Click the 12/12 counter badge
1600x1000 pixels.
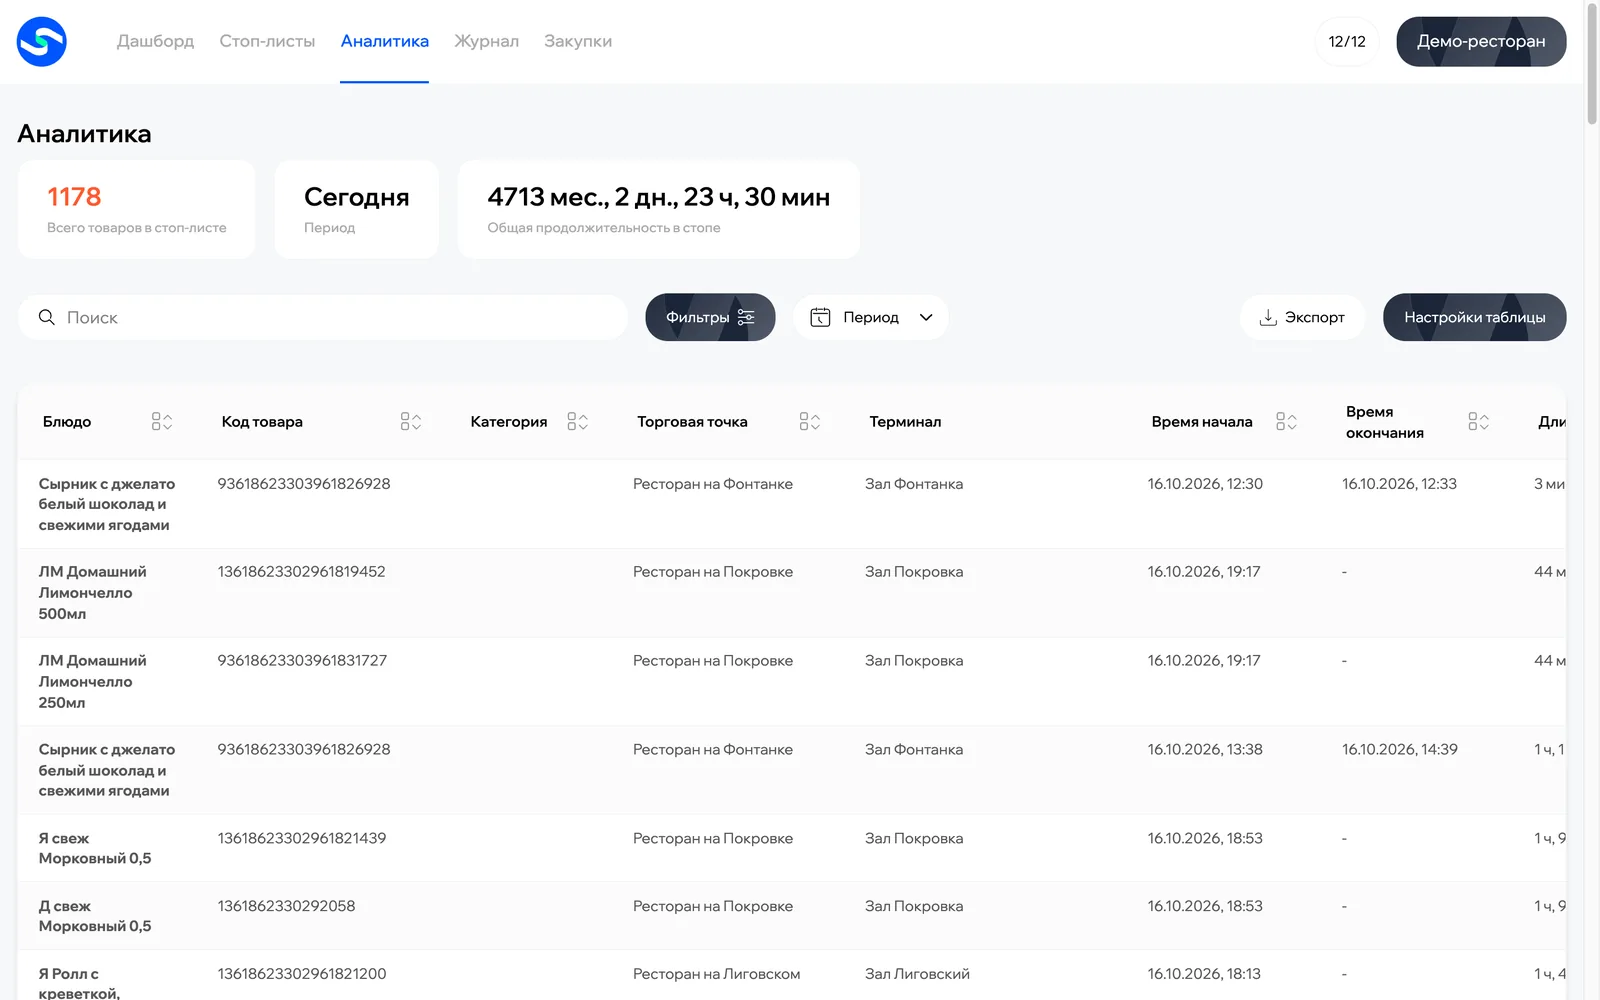[1347, 41]
